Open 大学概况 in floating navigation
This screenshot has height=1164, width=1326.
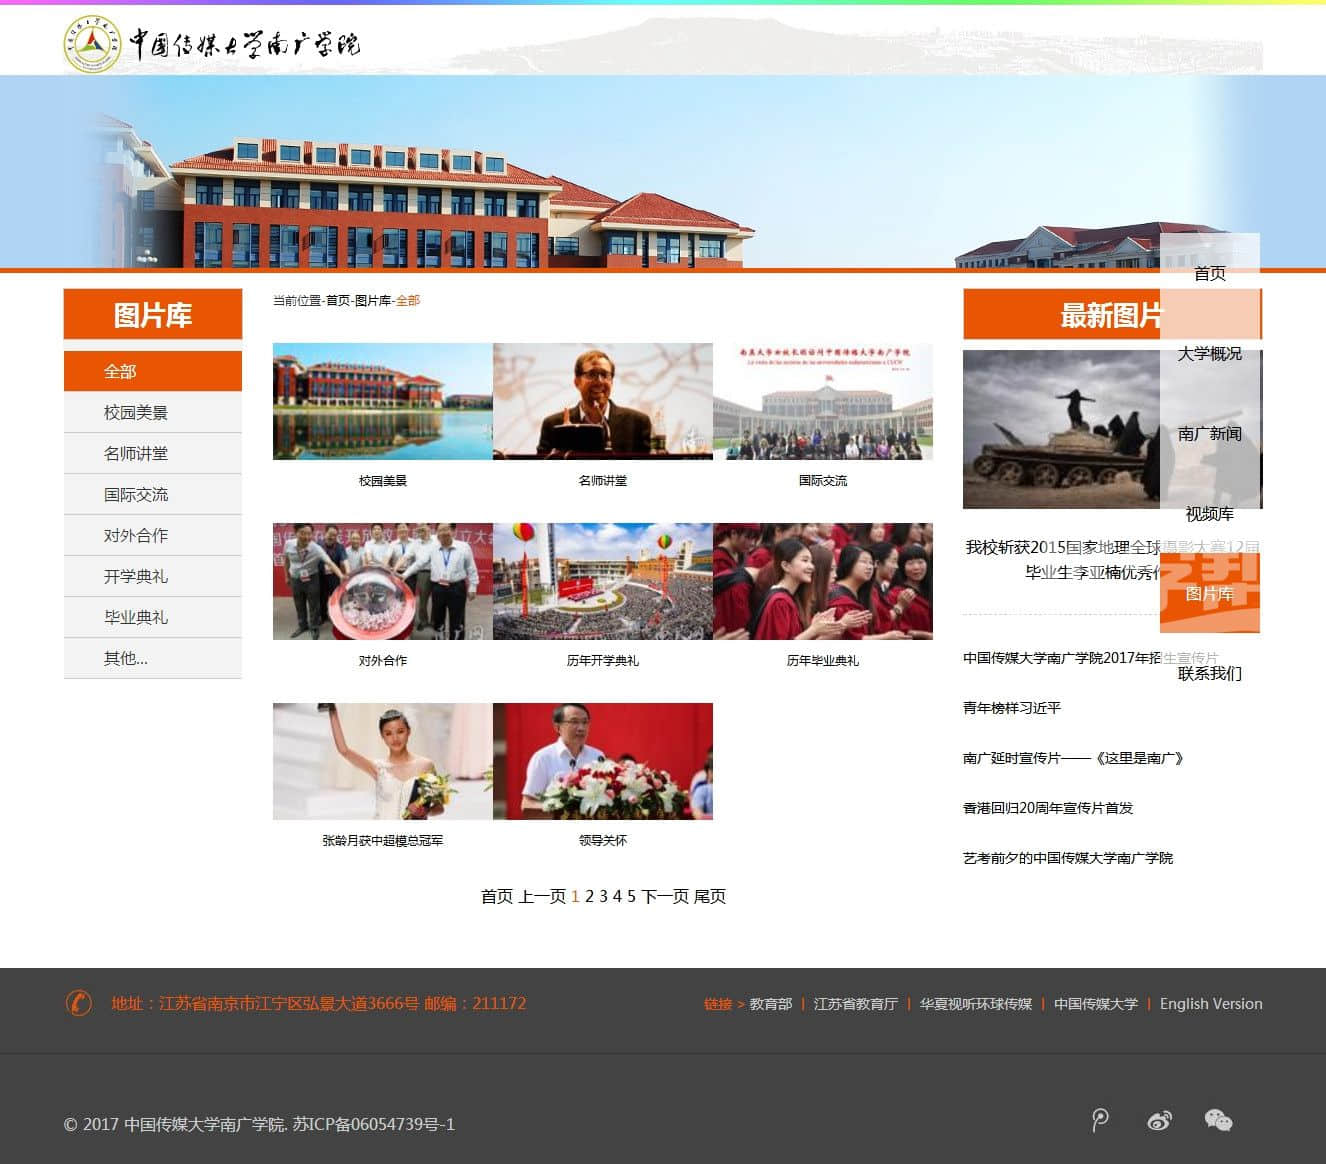[1209, 353]
